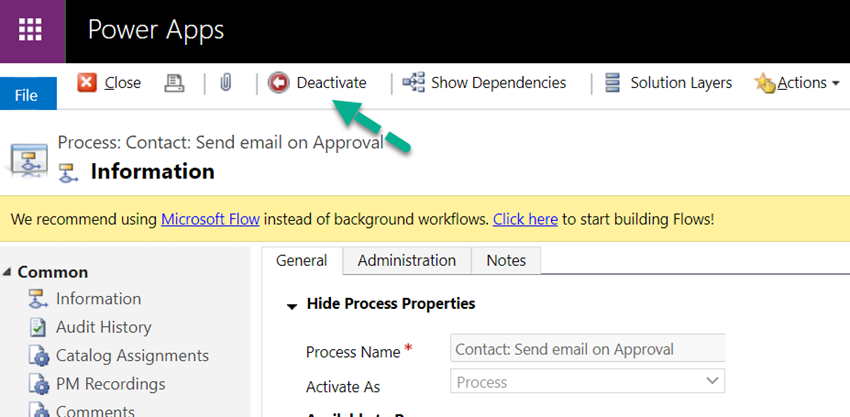Show Dependencies for this process

click(498, 83)
